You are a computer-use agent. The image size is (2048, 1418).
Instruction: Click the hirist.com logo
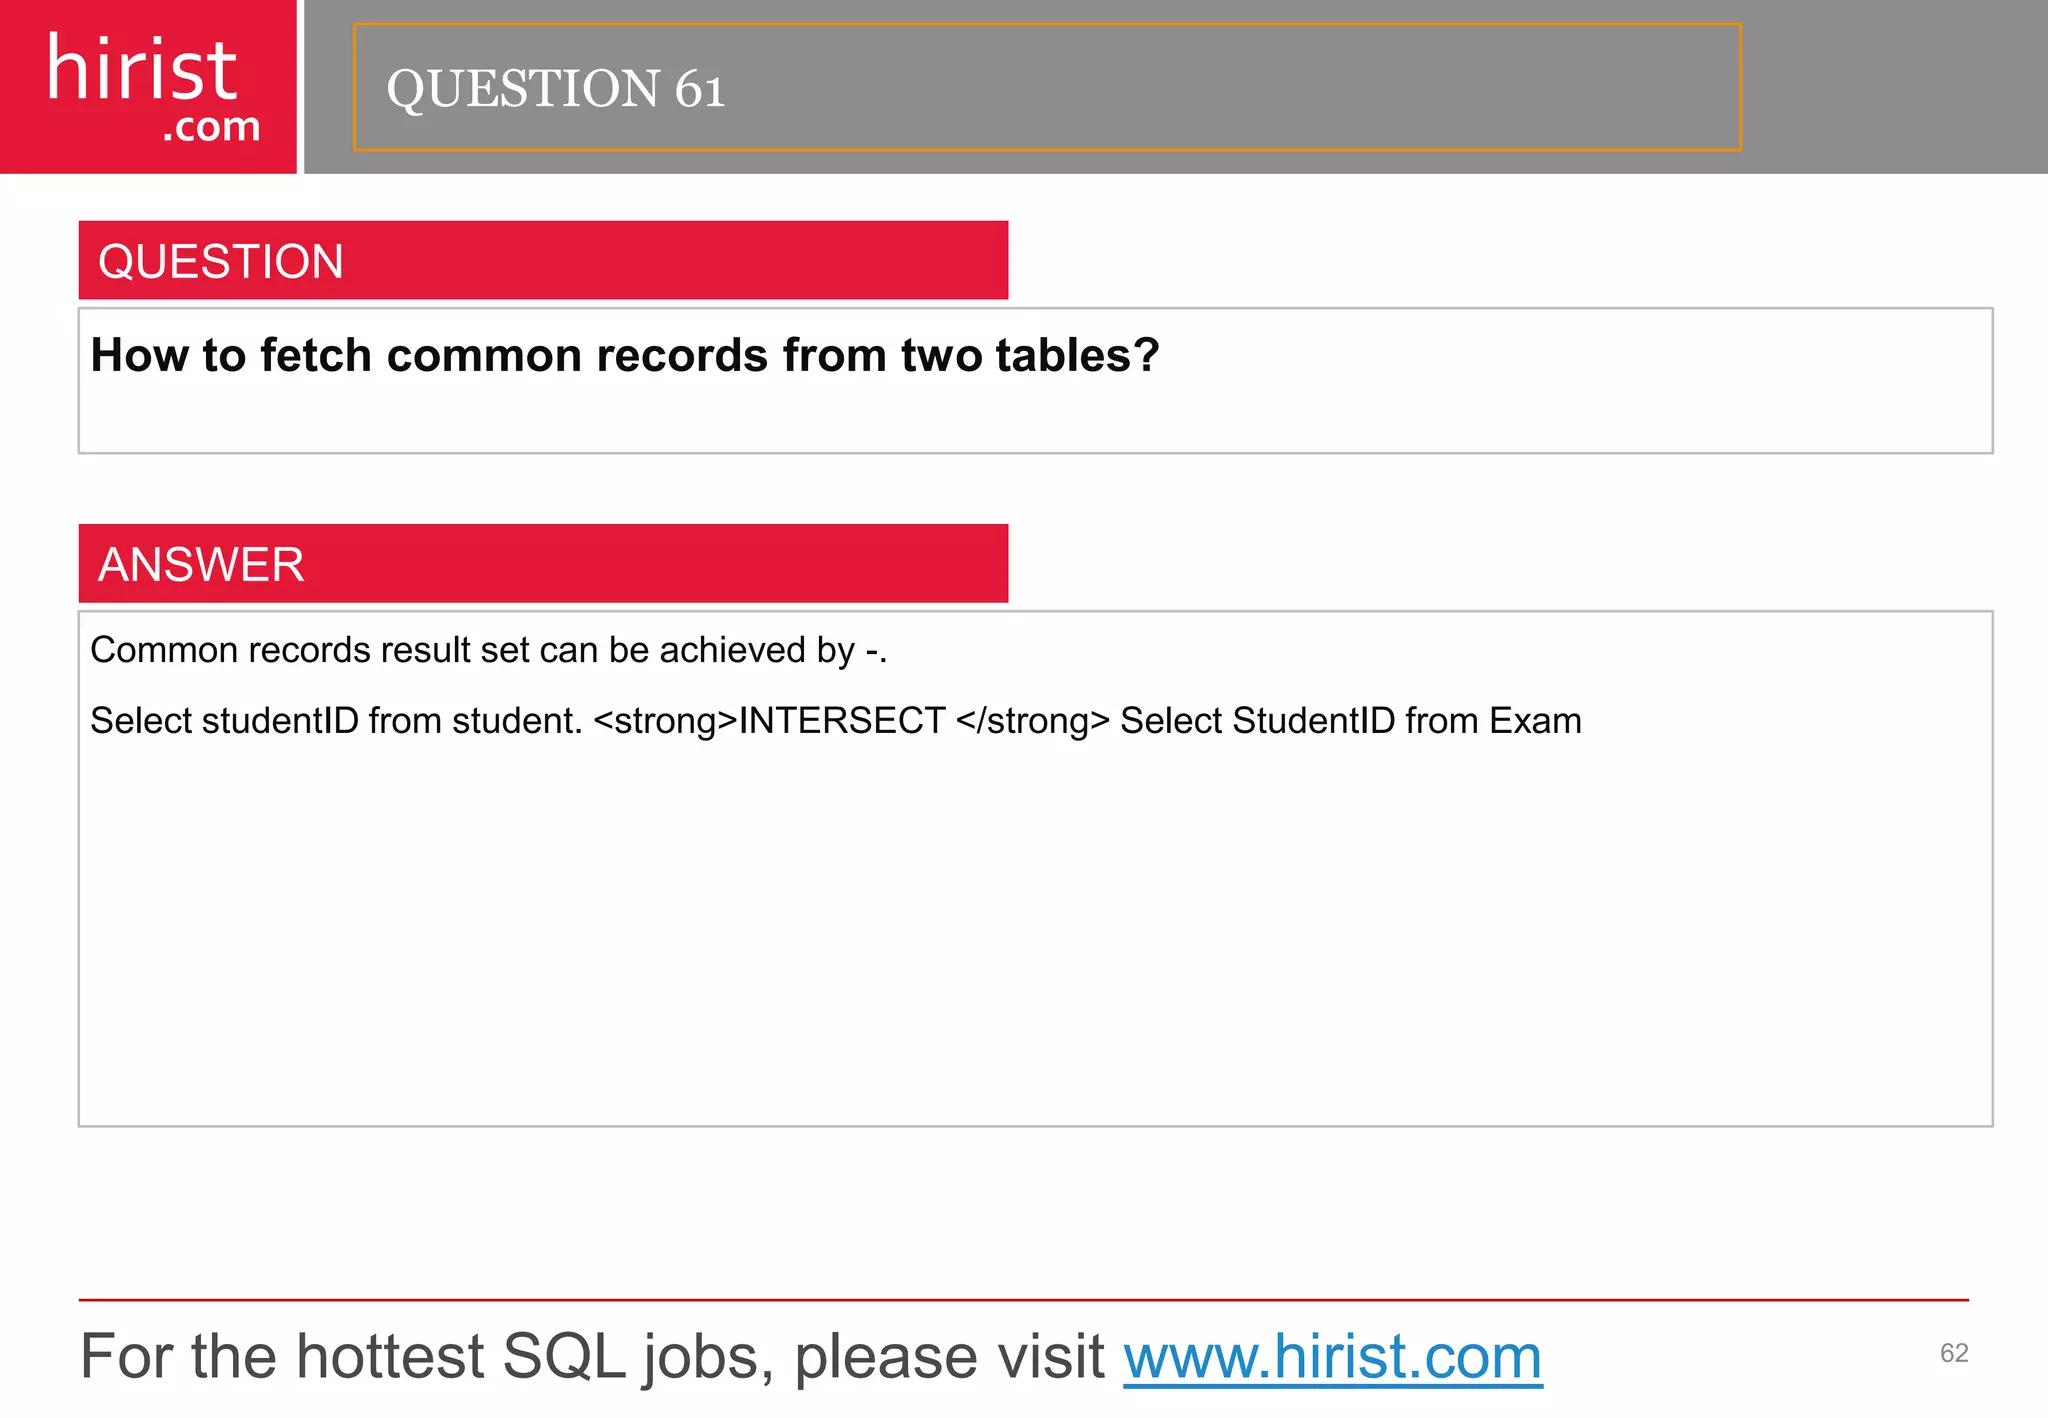pyautogui.click(x=148, y=86)
